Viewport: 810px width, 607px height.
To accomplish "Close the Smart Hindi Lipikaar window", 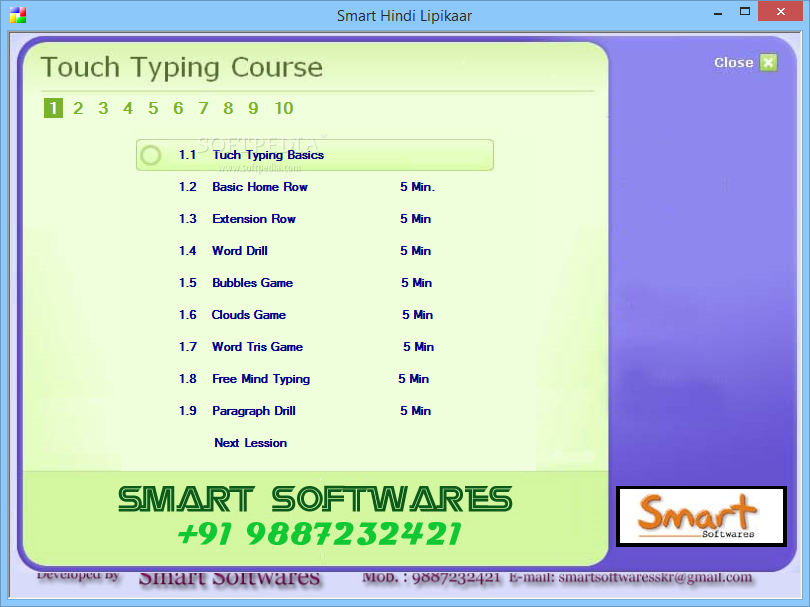I will point(781,11).
